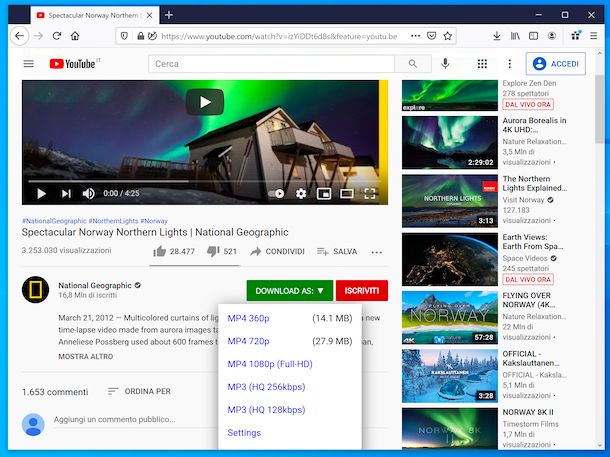This screenshot has height=457, width=610.
Task: Open the Firefox library icon
Action: [515, 36]
